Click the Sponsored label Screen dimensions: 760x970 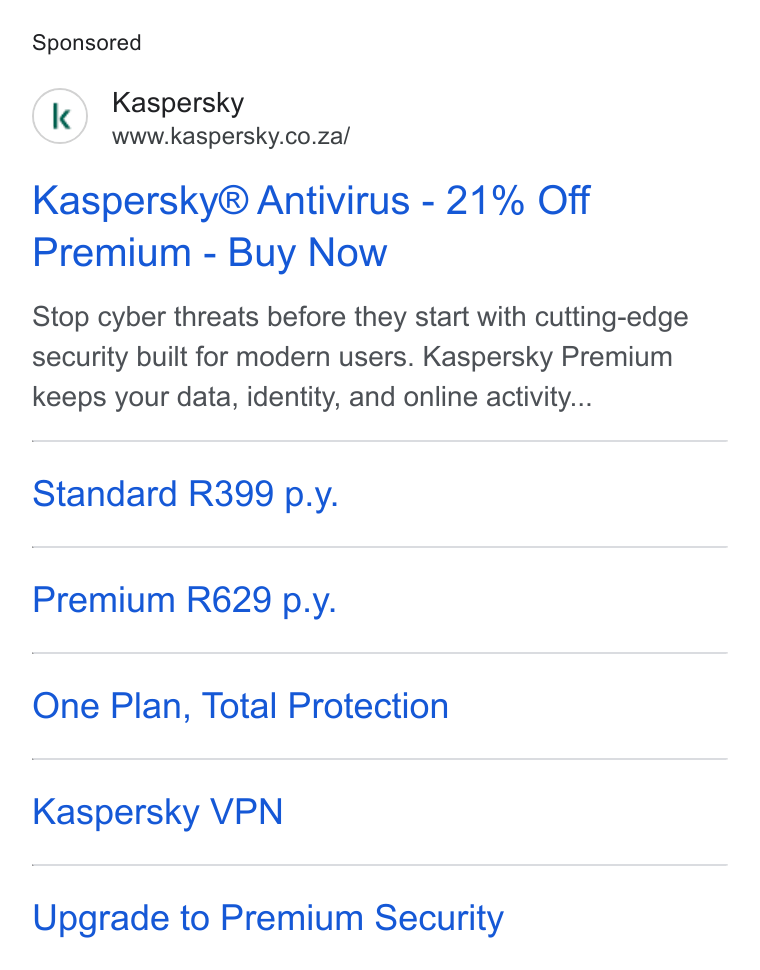coord(87,43)
